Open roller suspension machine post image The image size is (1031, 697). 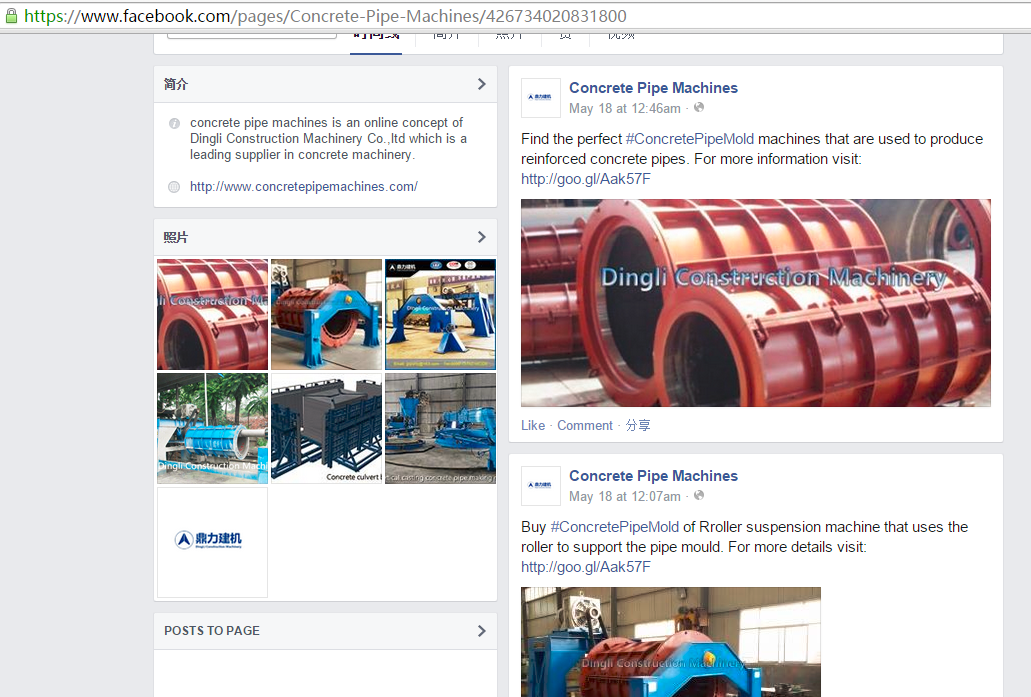tap(671, 642)
